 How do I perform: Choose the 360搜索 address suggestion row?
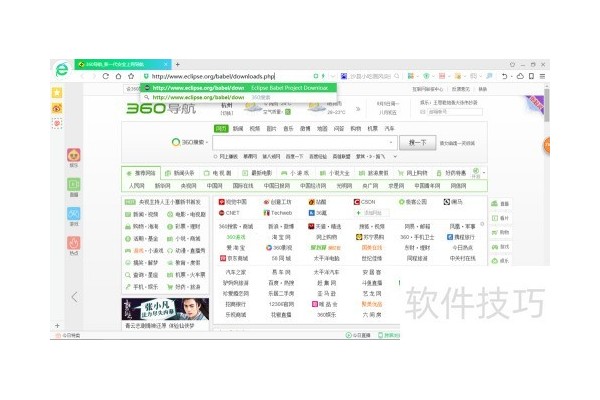point(239,98)
